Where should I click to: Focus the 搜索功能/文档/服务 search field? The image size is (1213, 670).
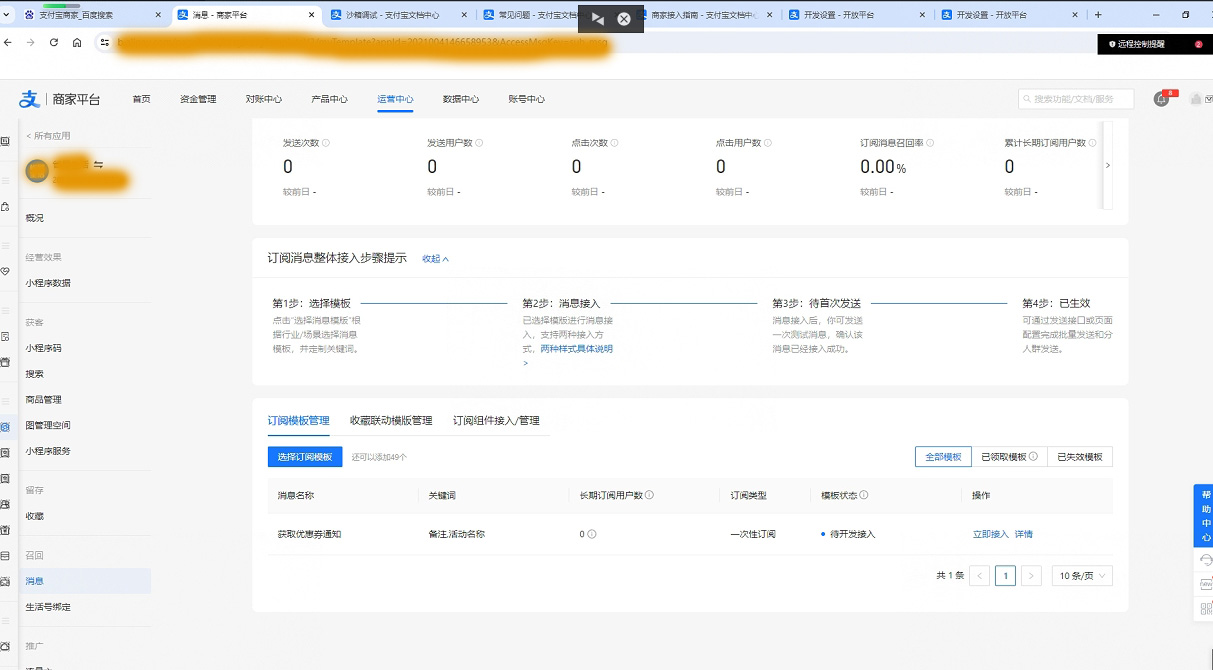click(1076, 99)
